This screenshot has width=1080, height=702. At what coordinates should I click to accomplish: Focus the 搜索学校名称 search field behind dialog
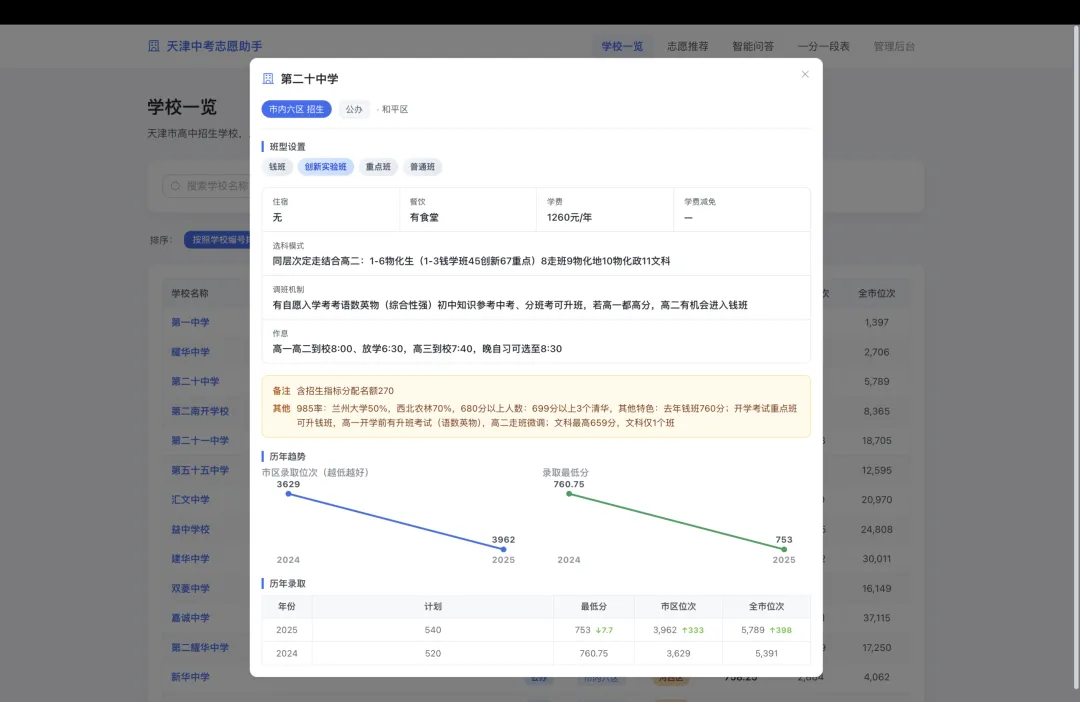tap(206, 186)
